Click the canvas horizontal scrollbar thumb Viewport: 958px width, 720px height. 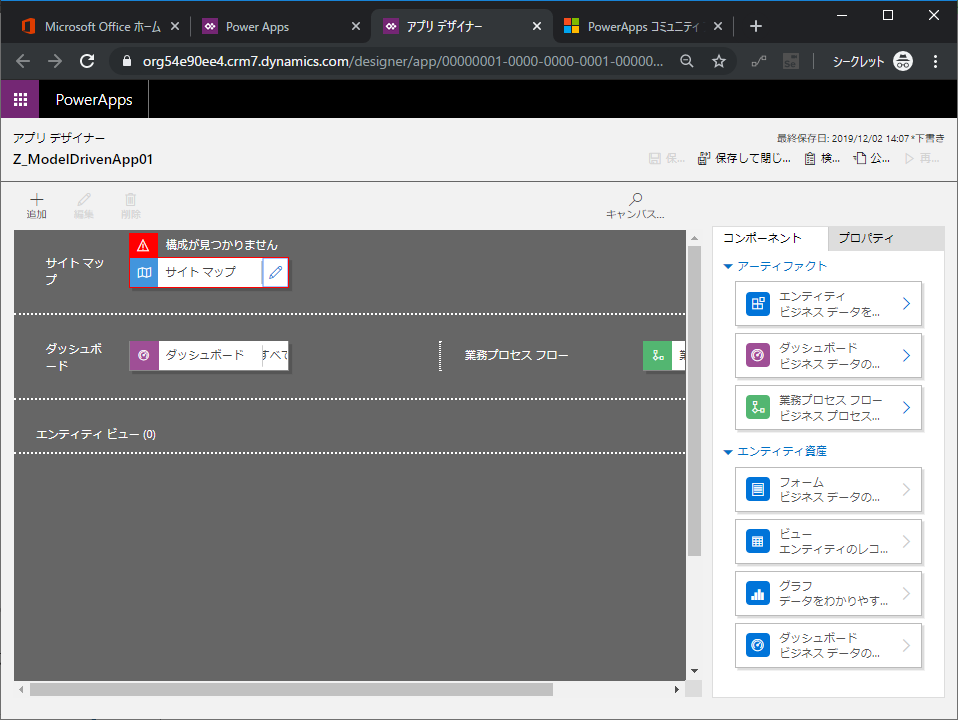point(291,689)
